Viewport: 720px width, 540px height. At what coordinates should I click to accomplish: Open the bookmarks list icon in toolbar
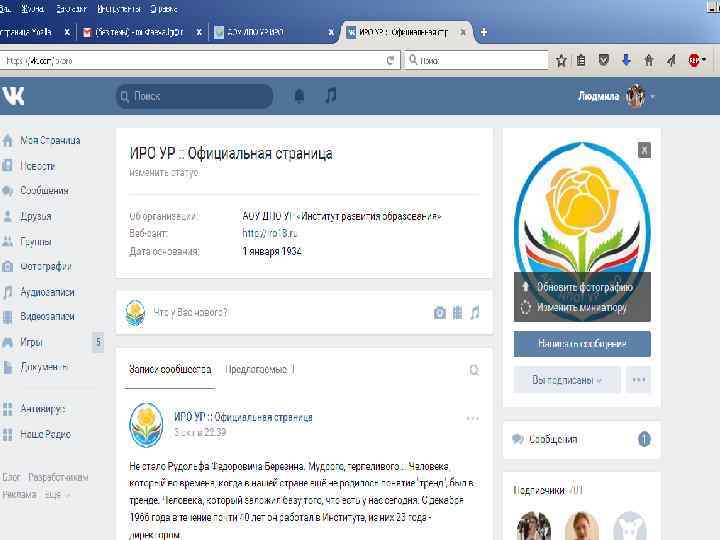[581, 60]
